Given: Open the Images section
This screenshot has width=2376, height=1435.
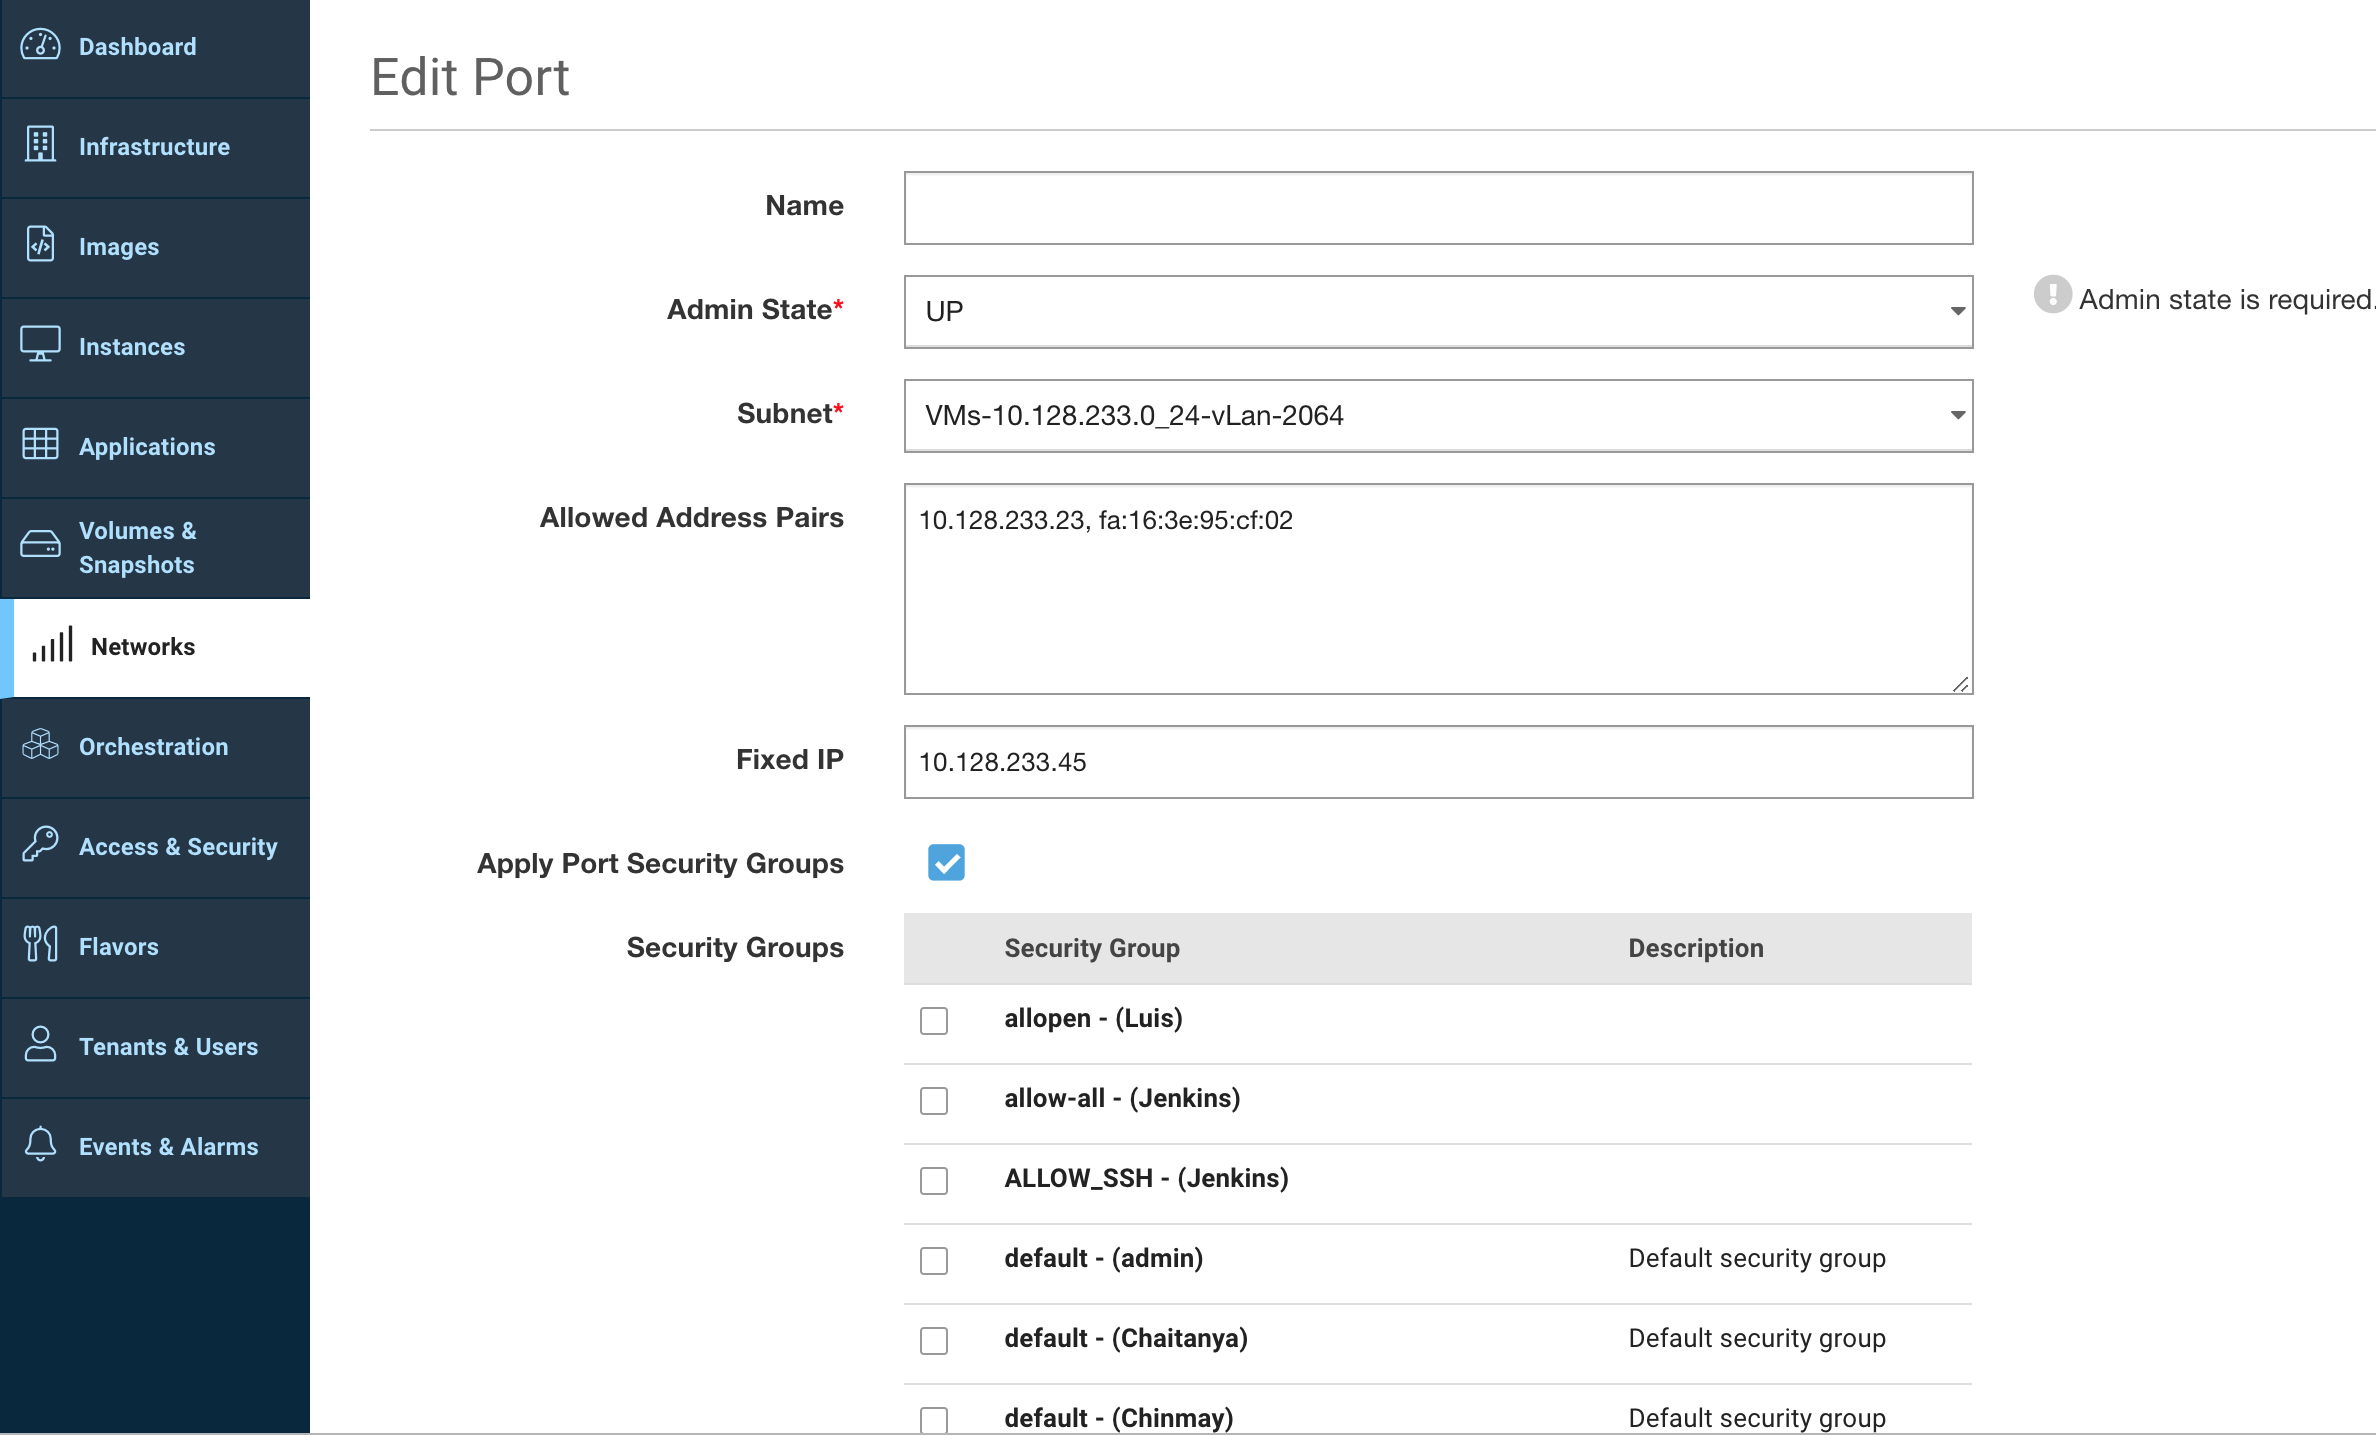Looking at the screenshot, I should (156, 247).
